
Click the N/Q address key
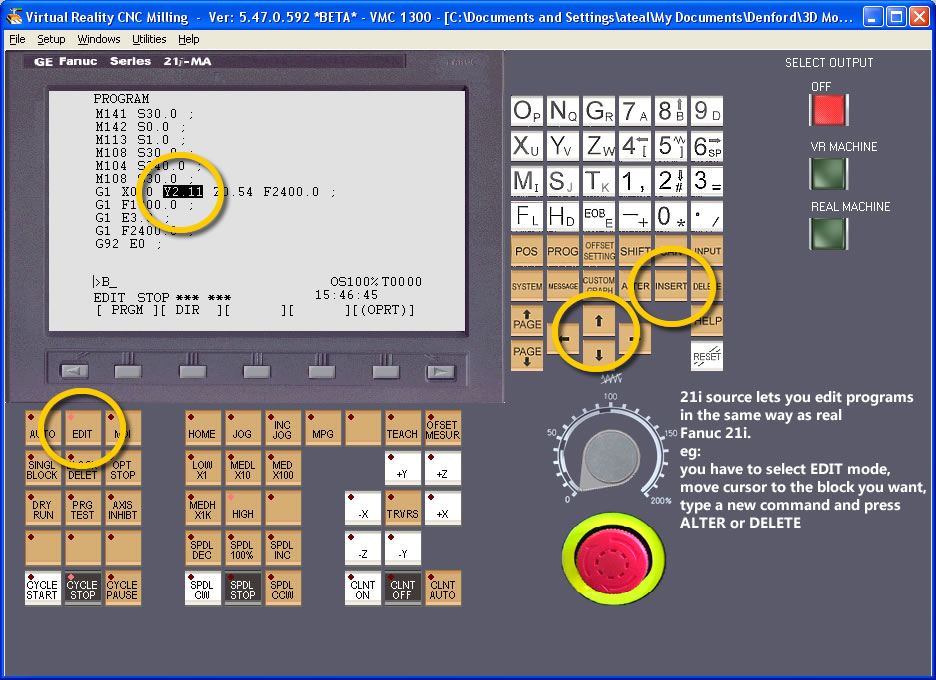pyautogui.click(x=562, y=111)
